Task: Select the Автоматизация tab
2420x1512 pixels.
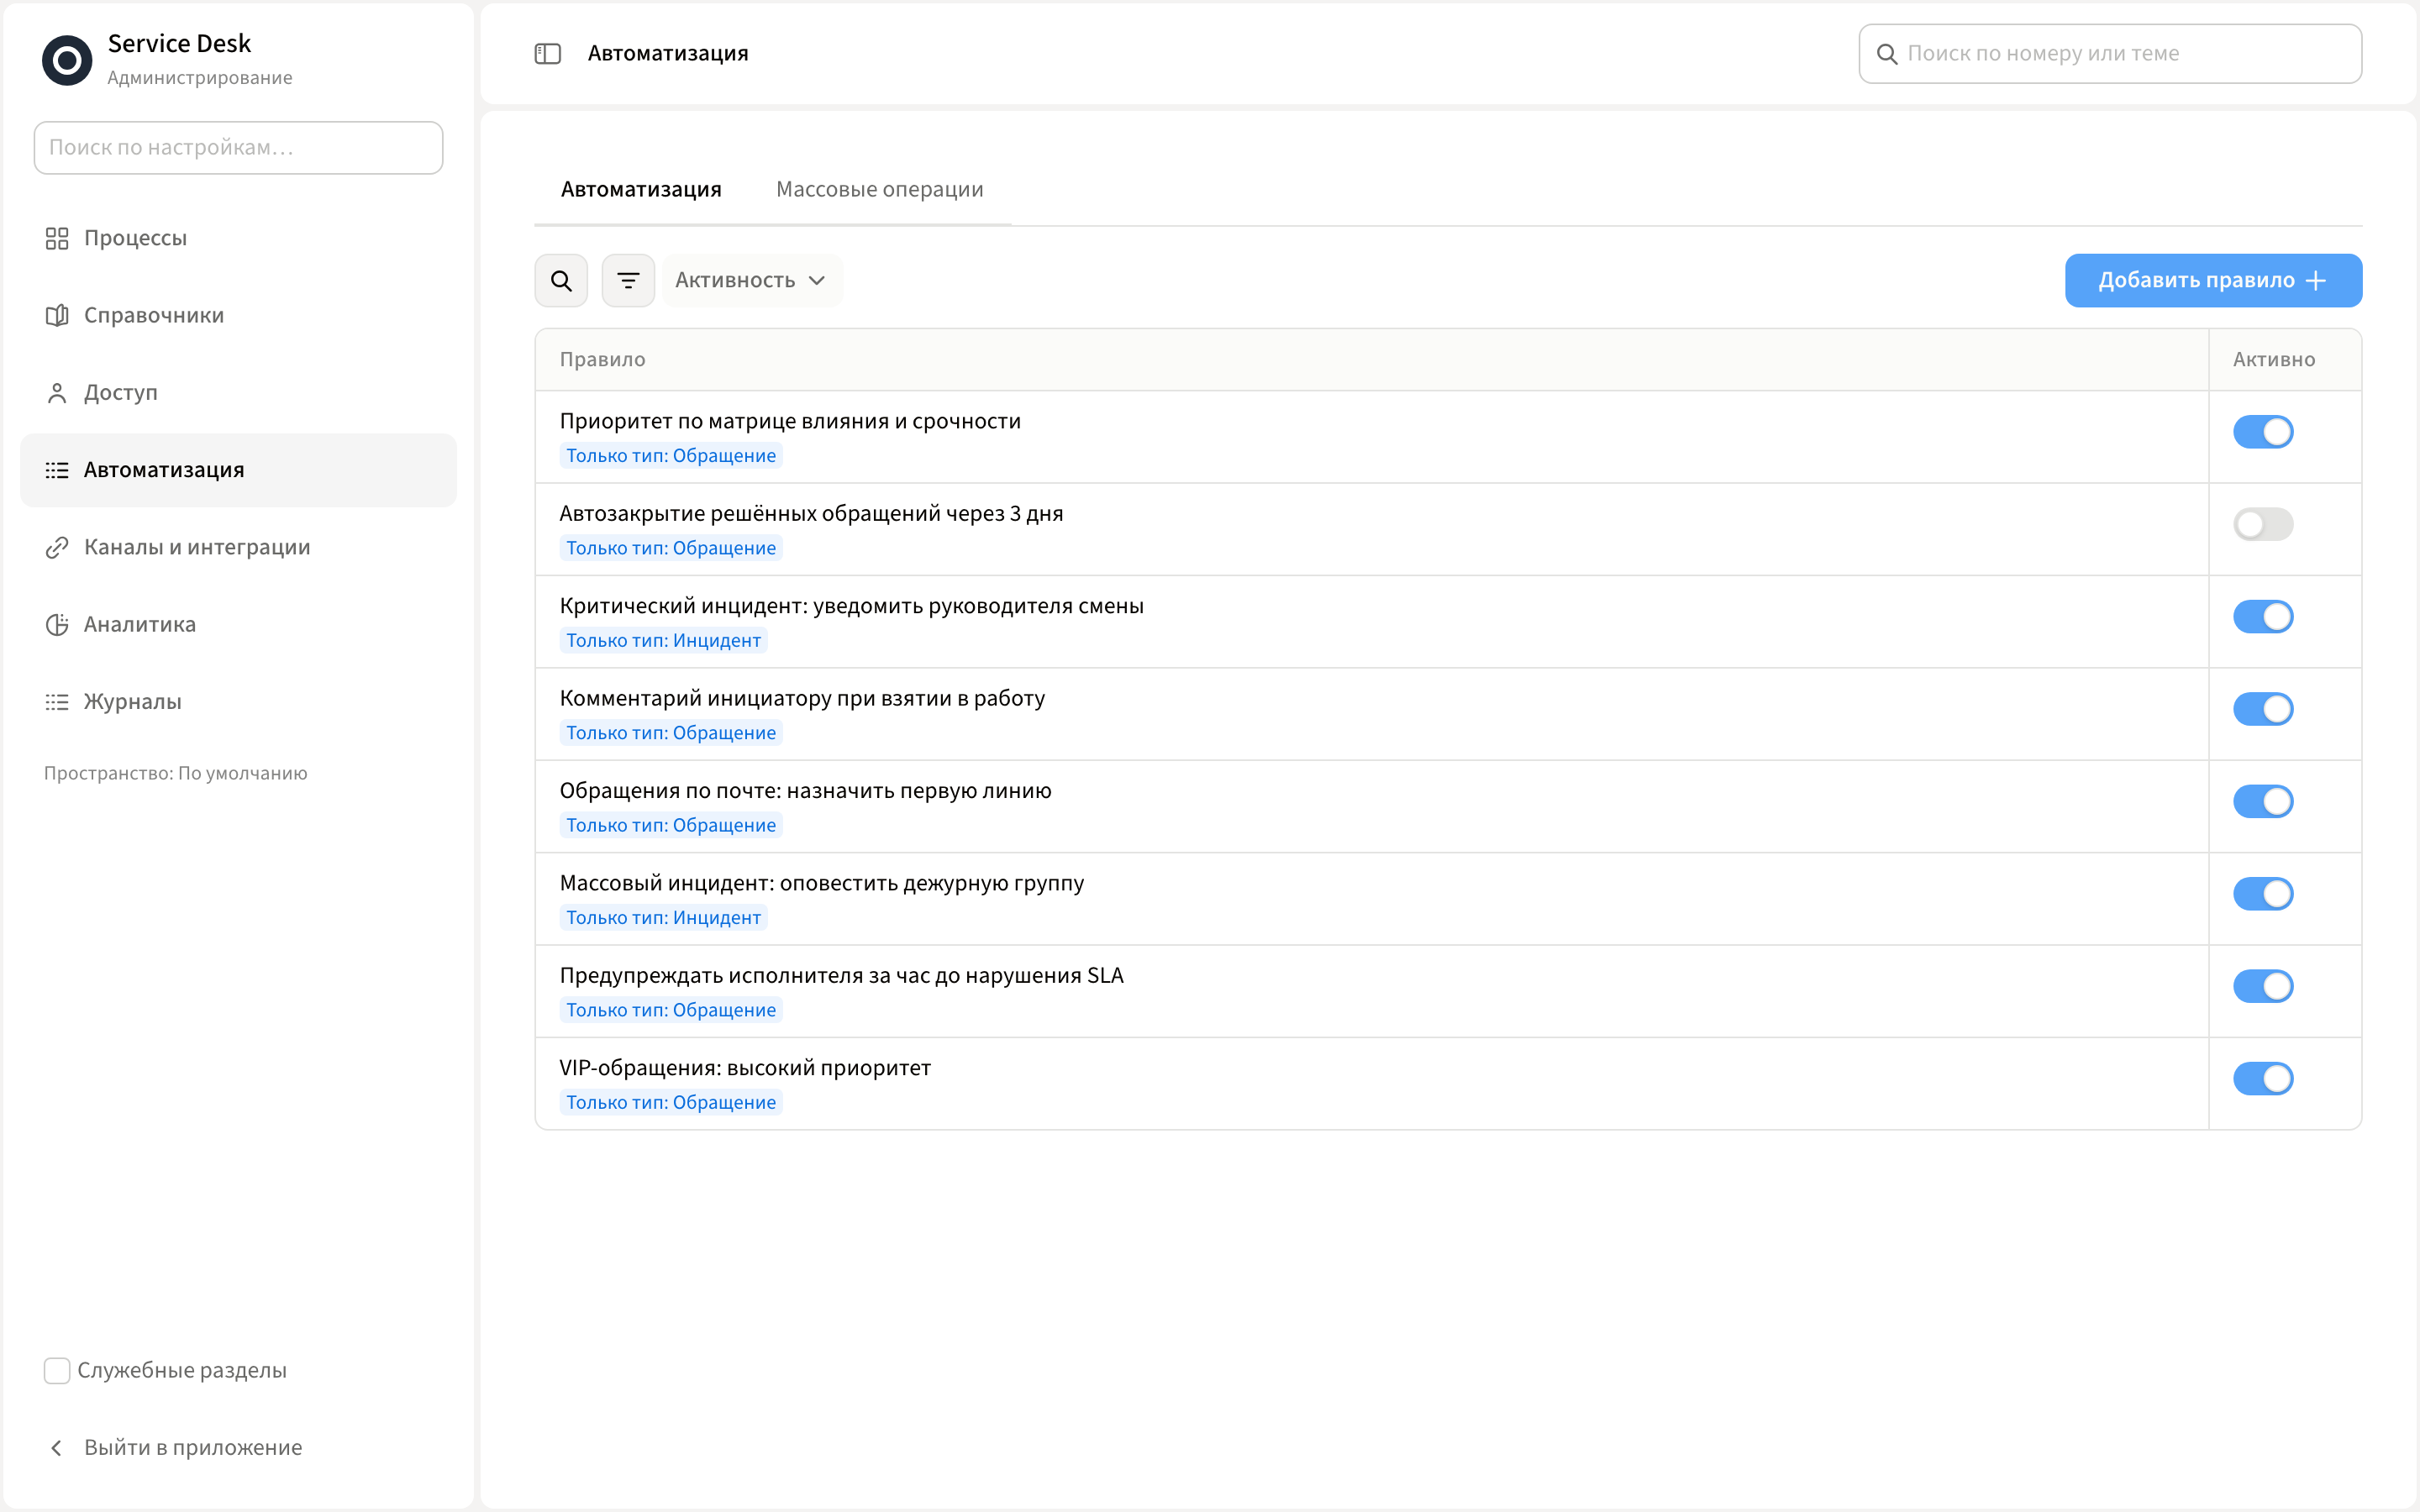Action: (x=641, y=189)
